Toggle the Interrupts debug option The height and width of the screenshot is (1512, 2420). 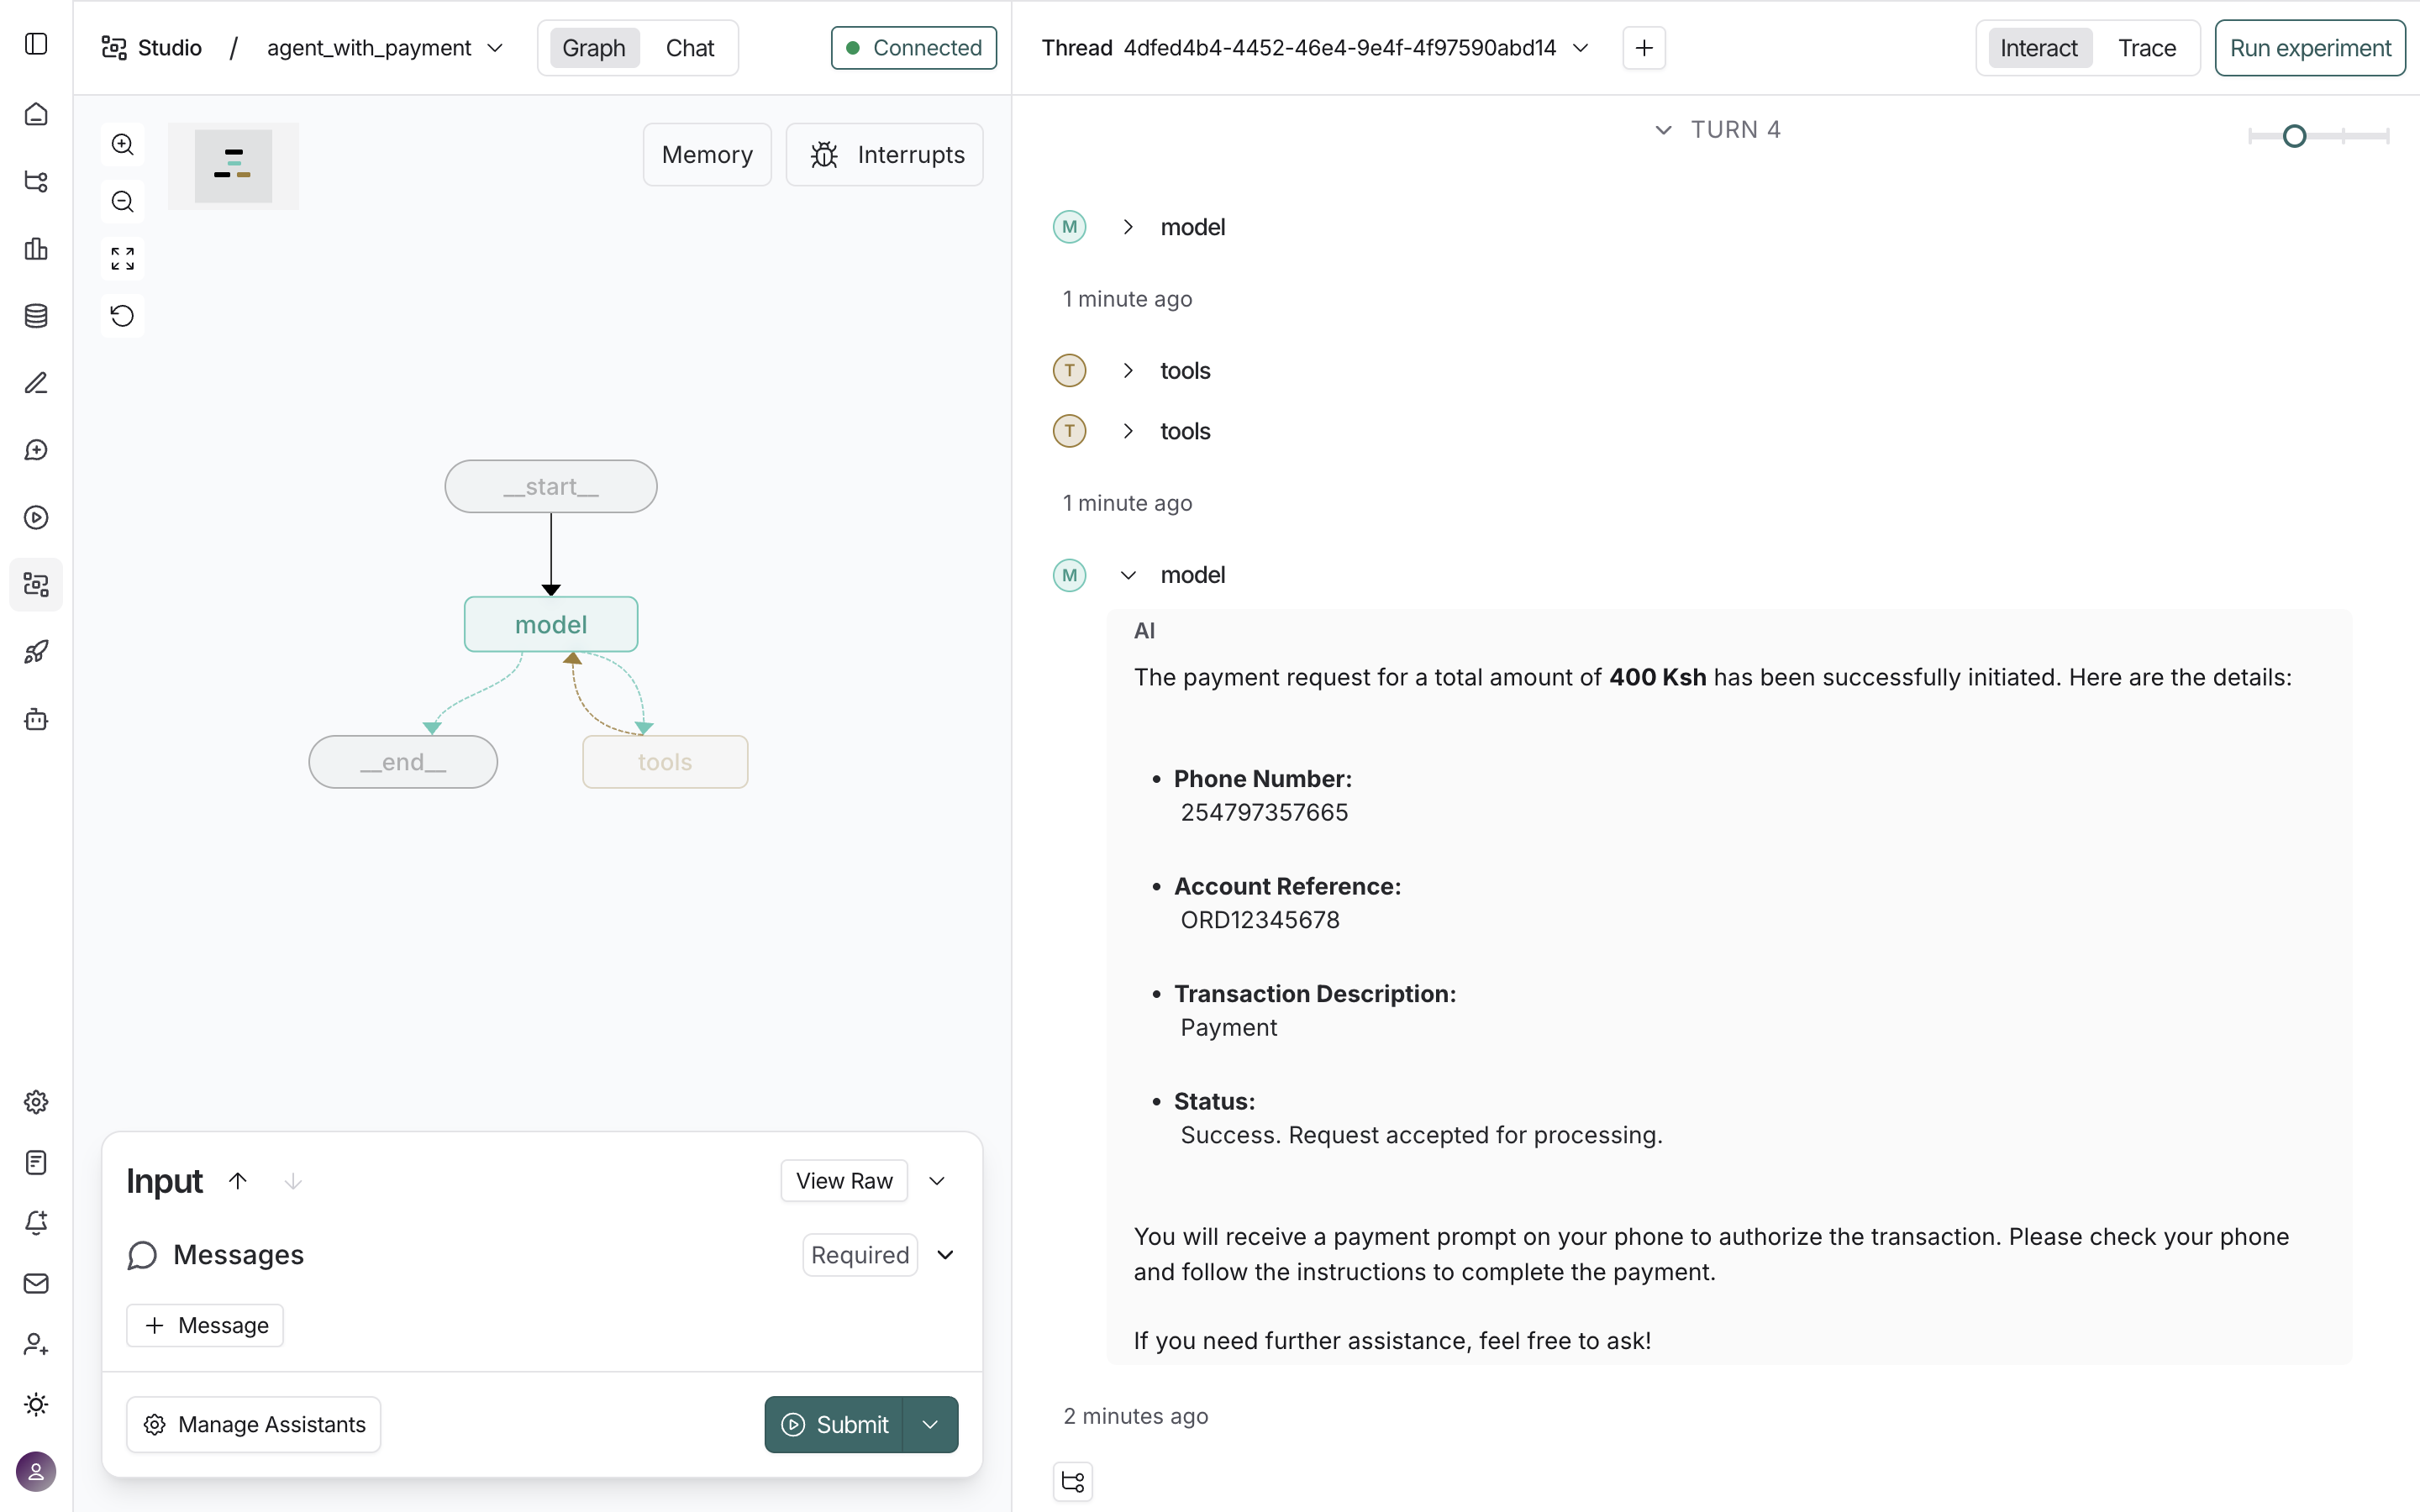884,154
